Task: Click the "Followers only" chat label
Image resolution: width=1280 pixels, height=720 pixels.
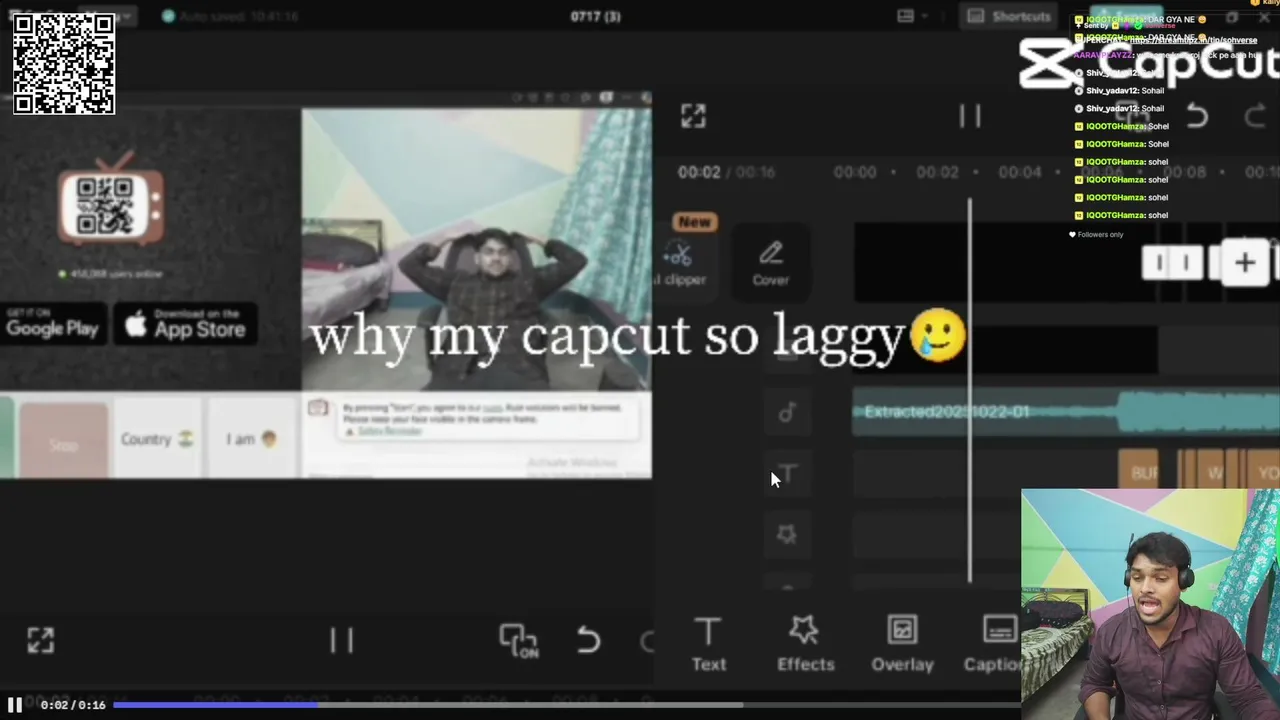Action: 1096,235
